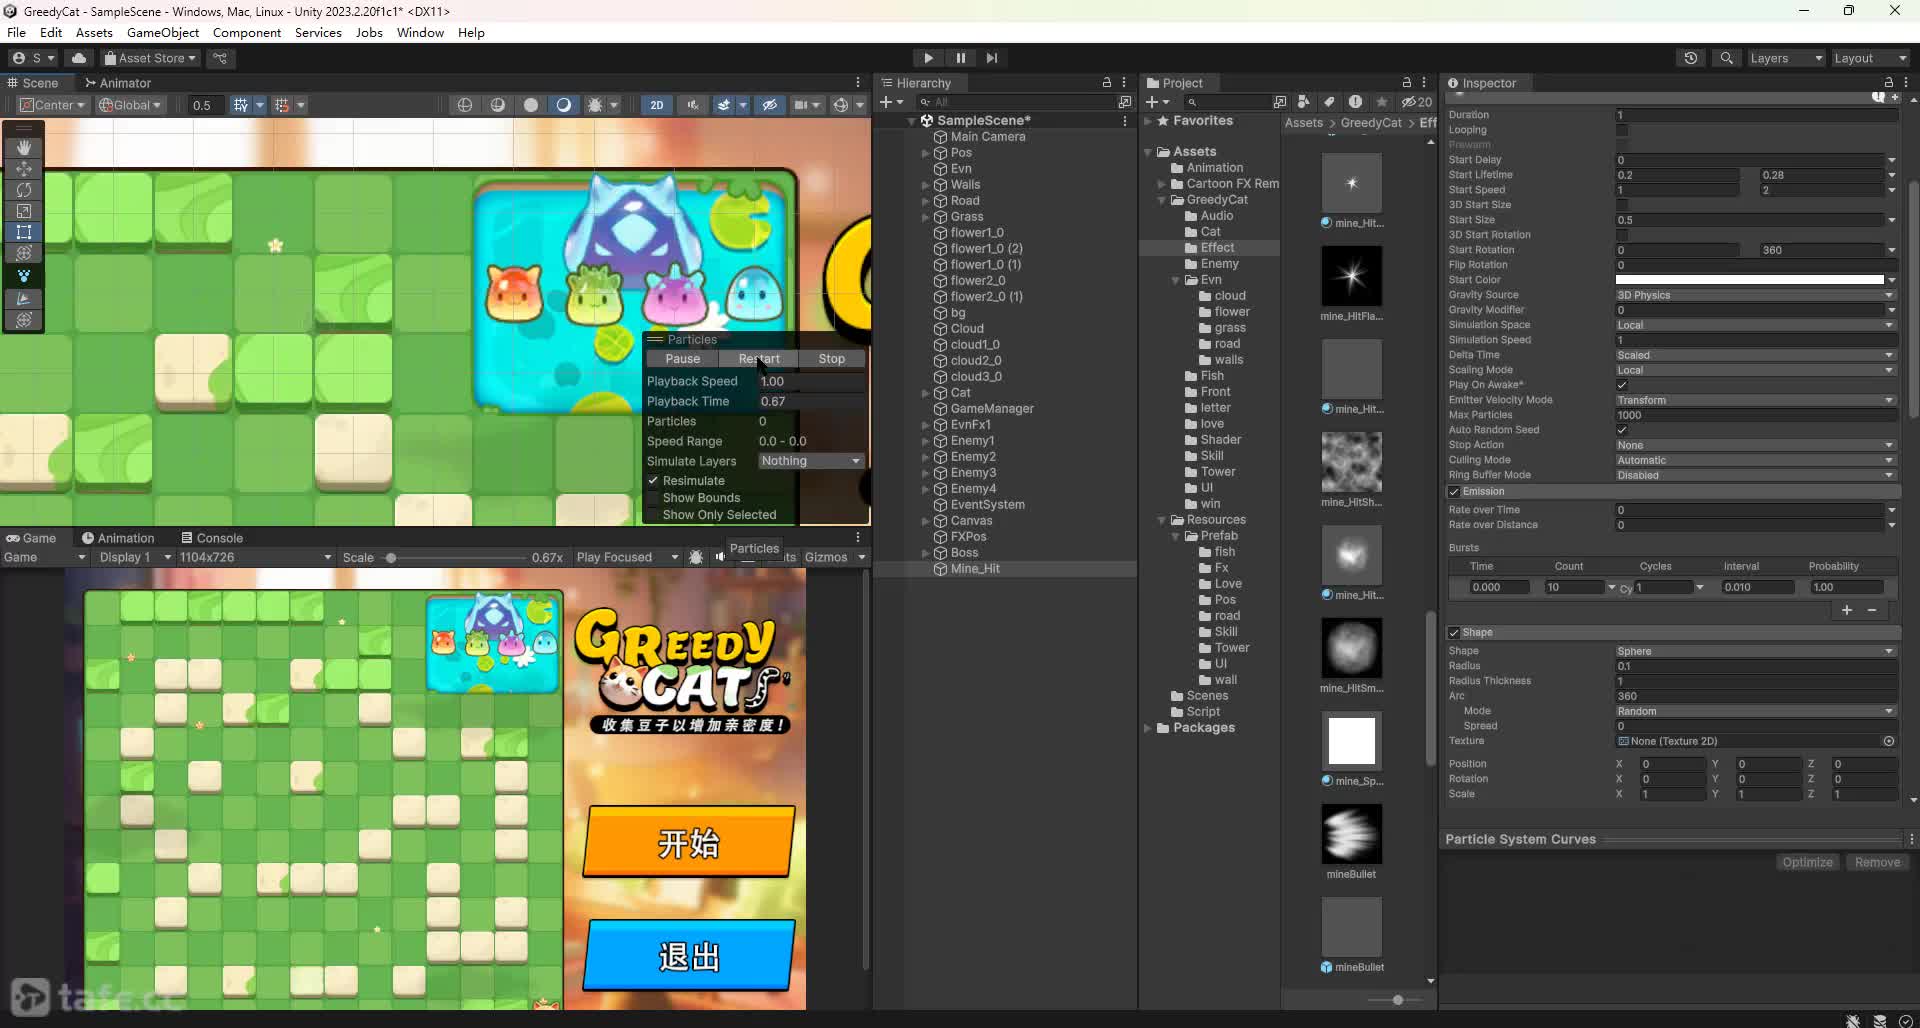The height and width of the screenshot is (1028, 1920).
Task: Click search by label icon in Project
Action: pyautogui.click(x=1329, y=102)
